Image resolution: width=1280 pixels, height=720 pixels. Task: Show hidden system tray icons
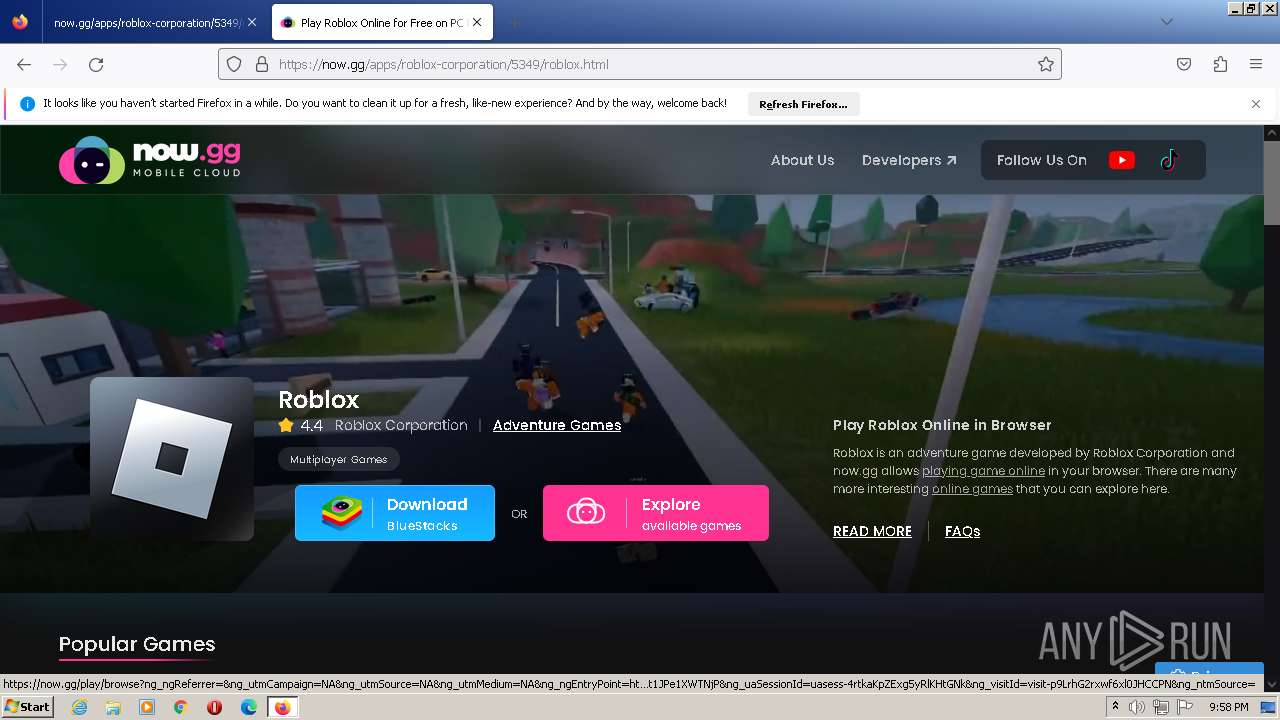coord(1115,707)
